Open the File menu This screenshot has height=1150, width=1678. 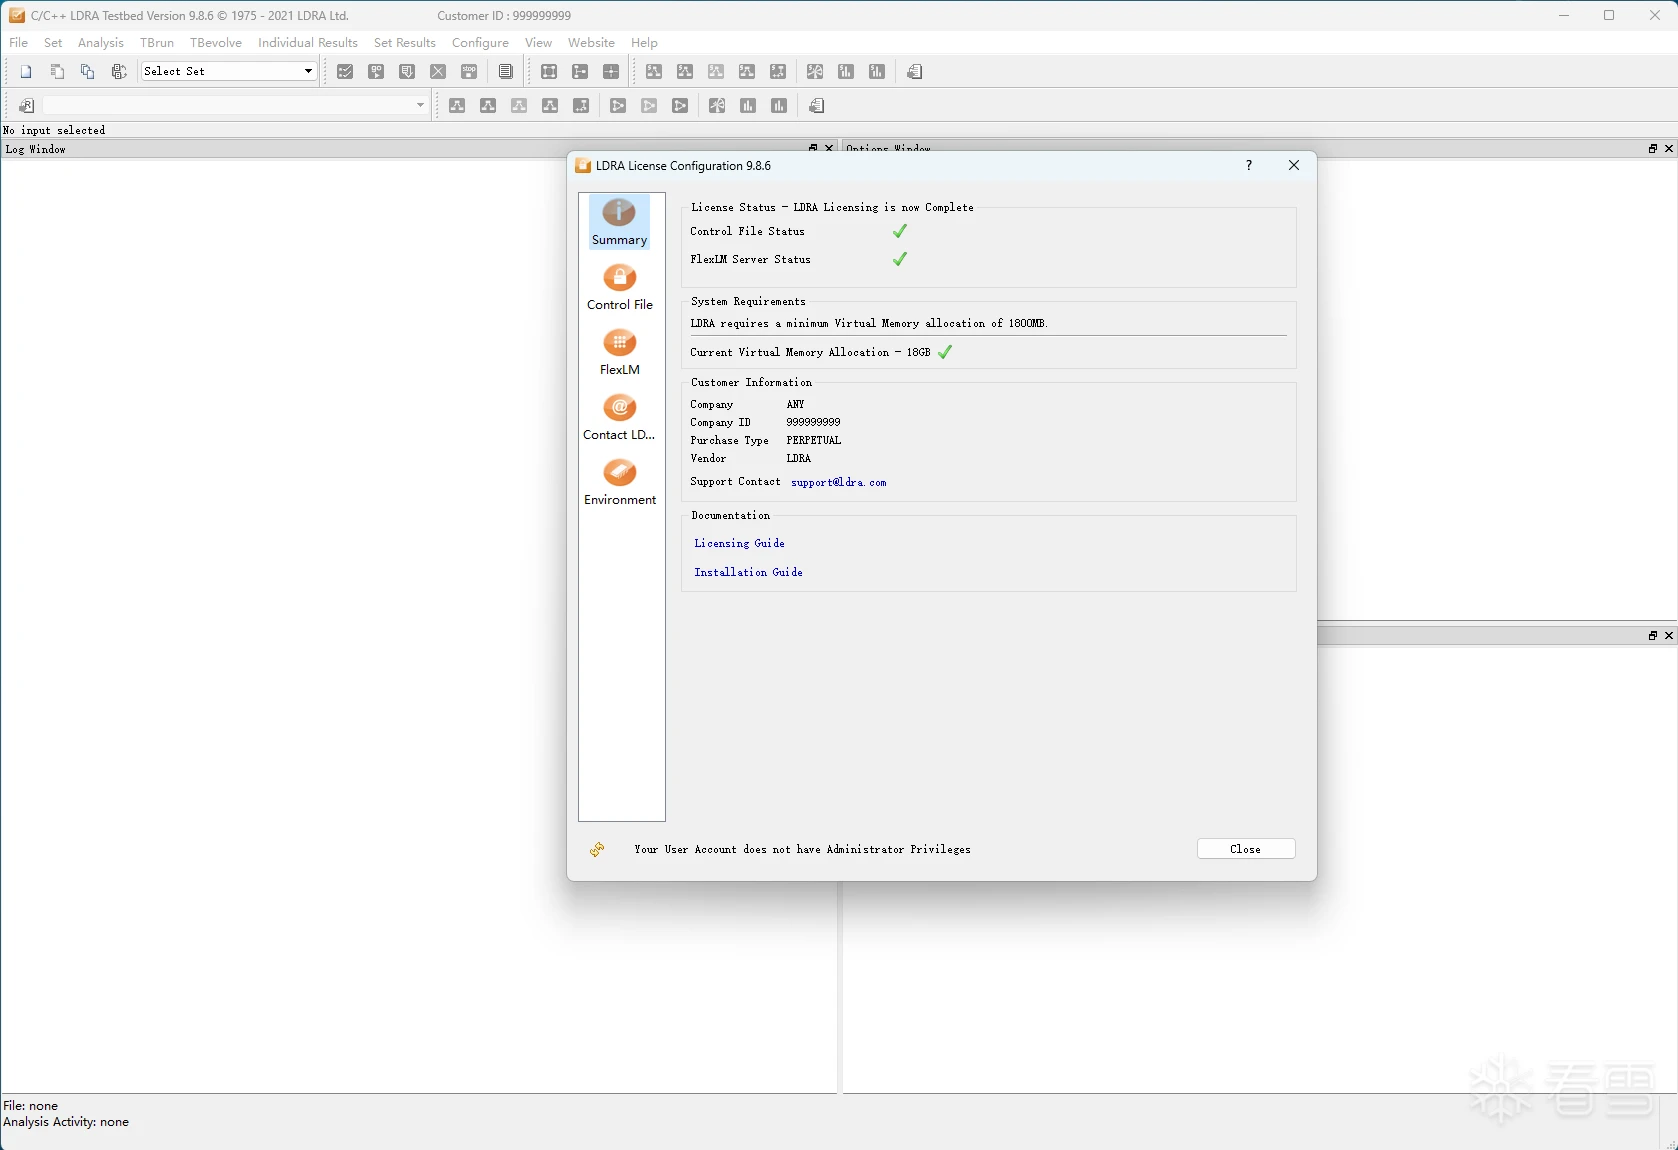(18, 43)
